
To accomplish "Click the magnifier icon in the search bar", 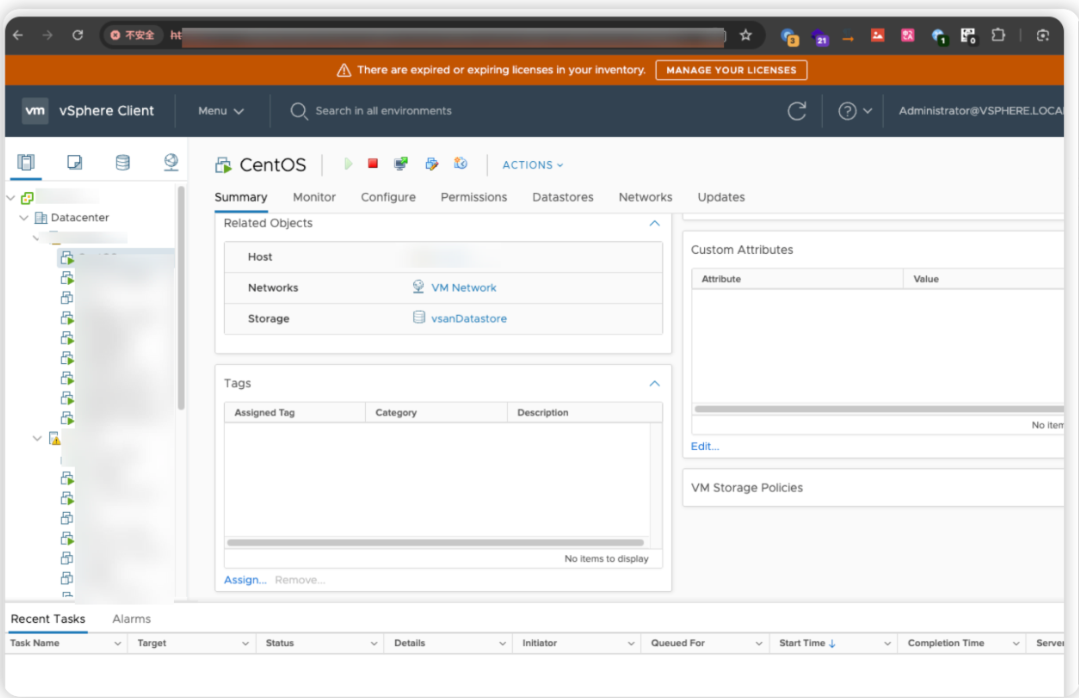I will coord(299,111).
